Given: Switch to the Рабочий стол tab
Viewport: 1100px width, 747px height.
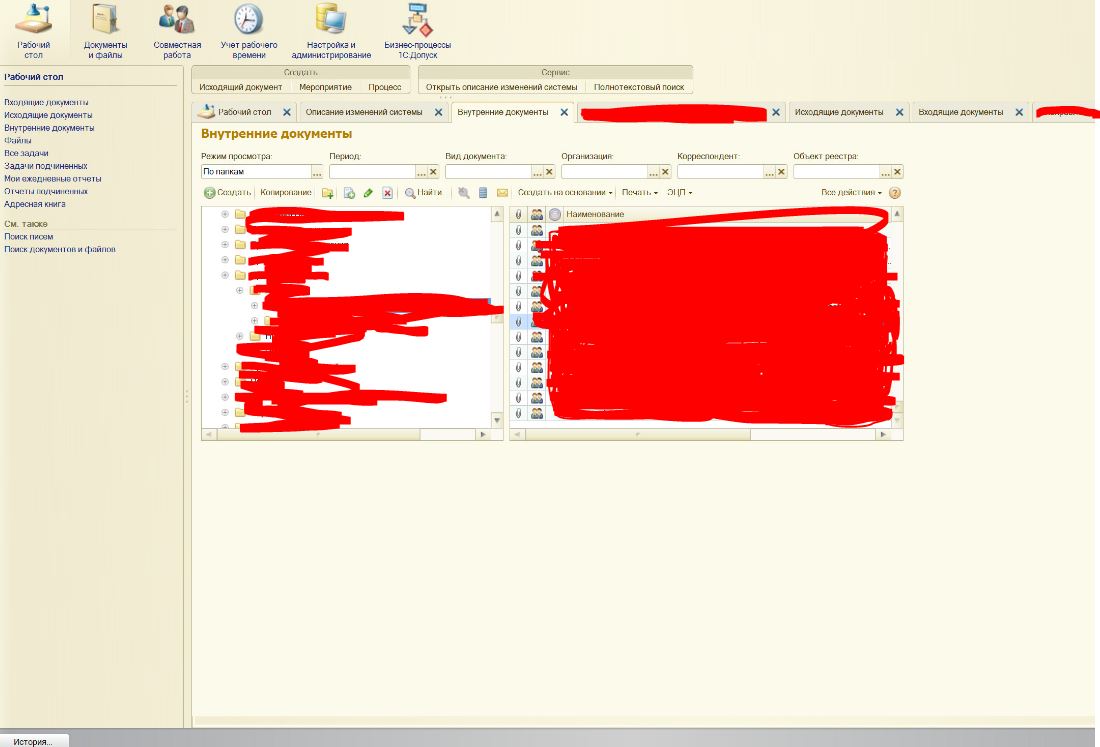Looking at the screenshot, I should [243, 112].
